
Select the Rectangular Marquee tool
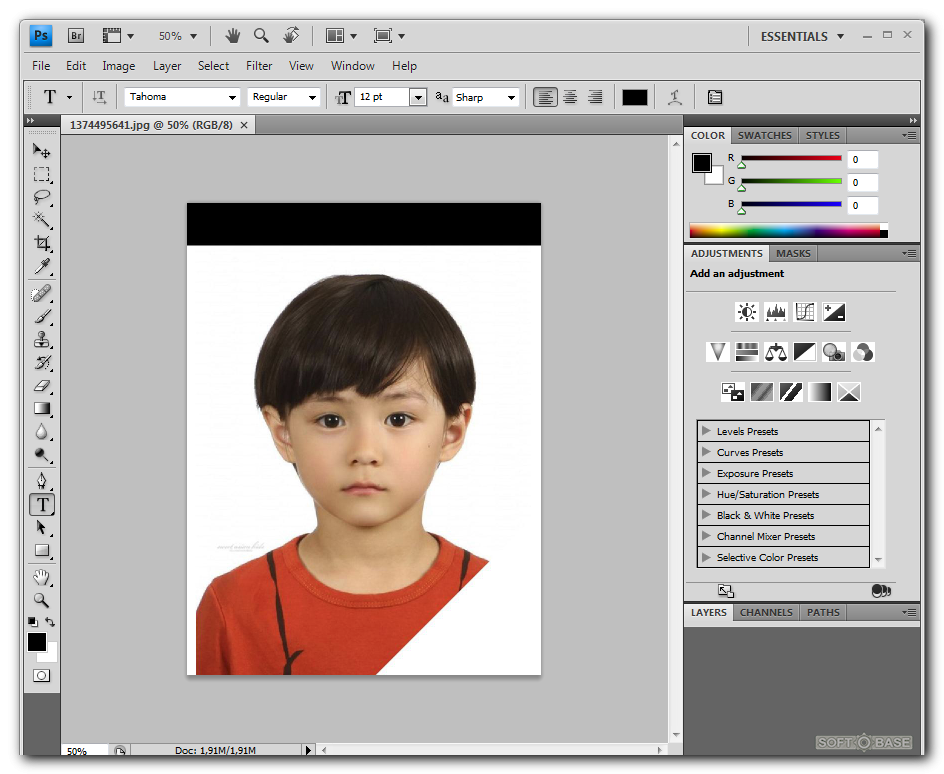(x=42, y=175)
